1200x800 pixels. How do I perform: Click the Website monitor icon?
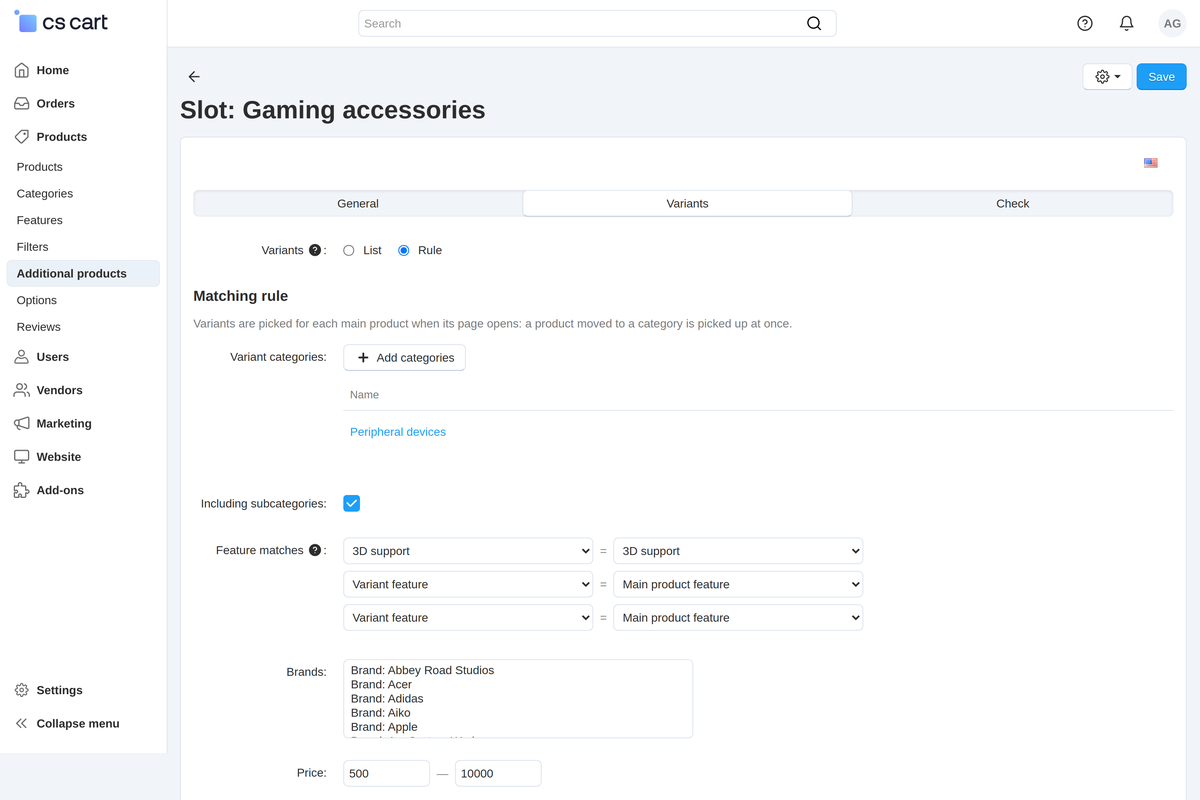[22, 456]
